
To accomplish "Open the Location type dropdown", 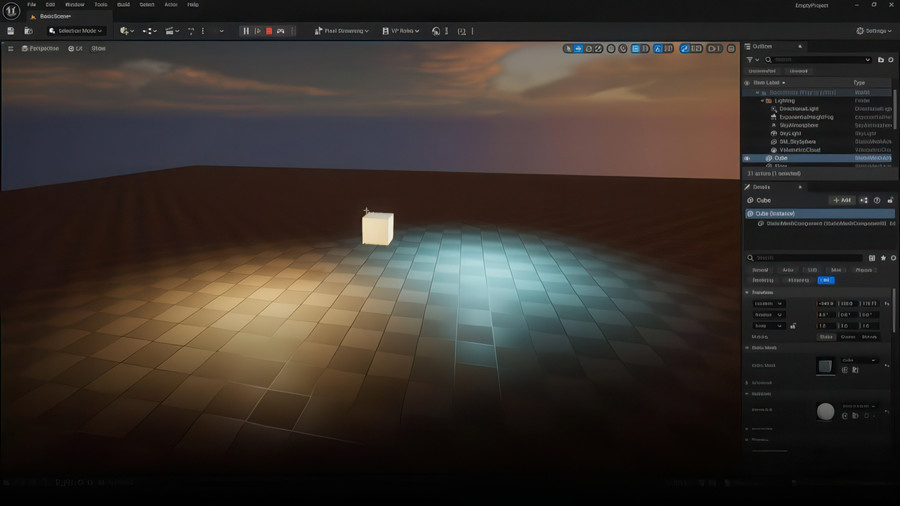I will coord(769,303).
